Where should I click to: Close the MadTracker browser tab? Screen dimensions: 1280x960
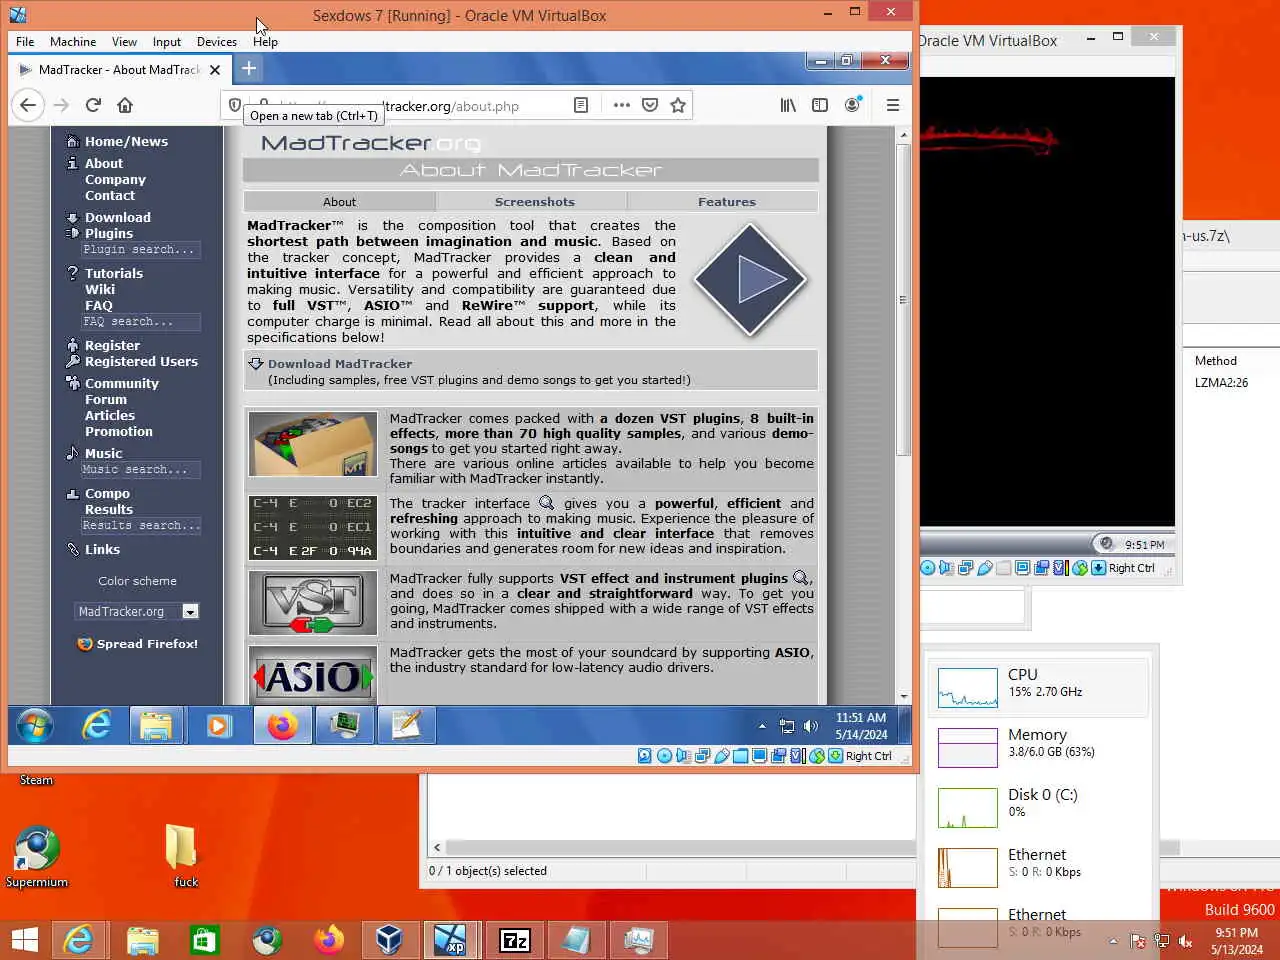(x=215, y=69)
